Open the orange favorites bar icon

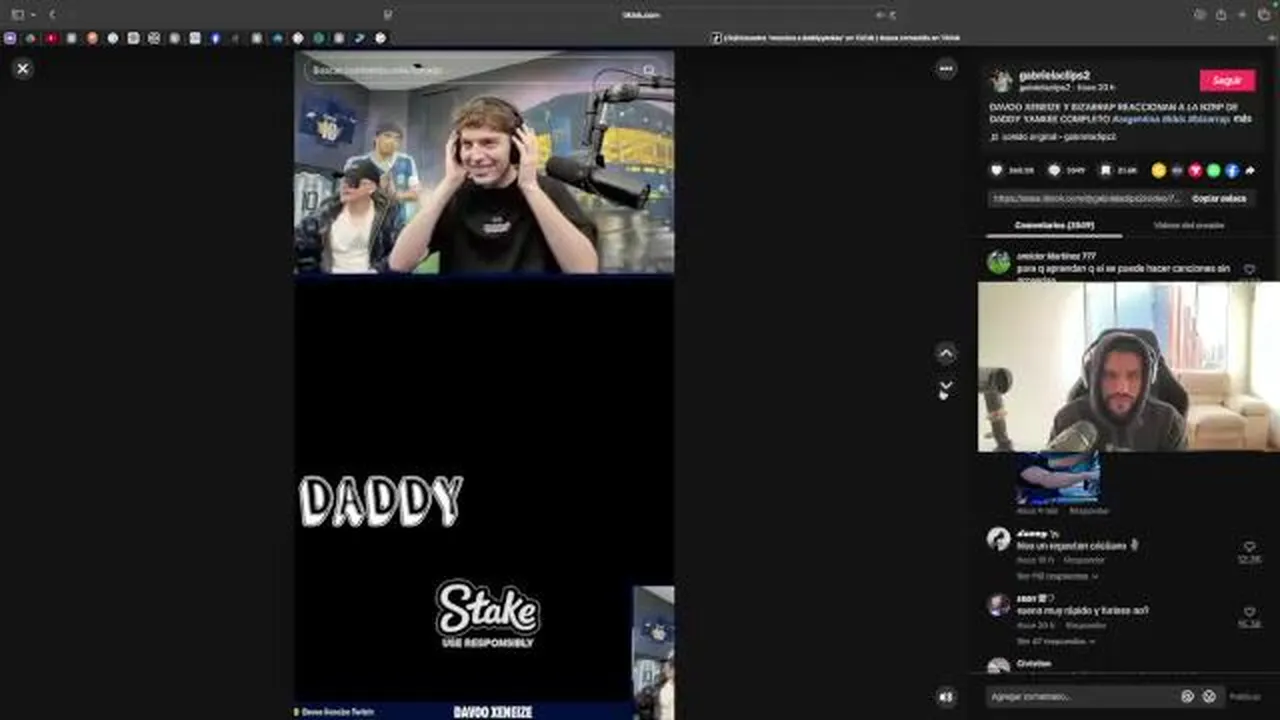point(92,38)
